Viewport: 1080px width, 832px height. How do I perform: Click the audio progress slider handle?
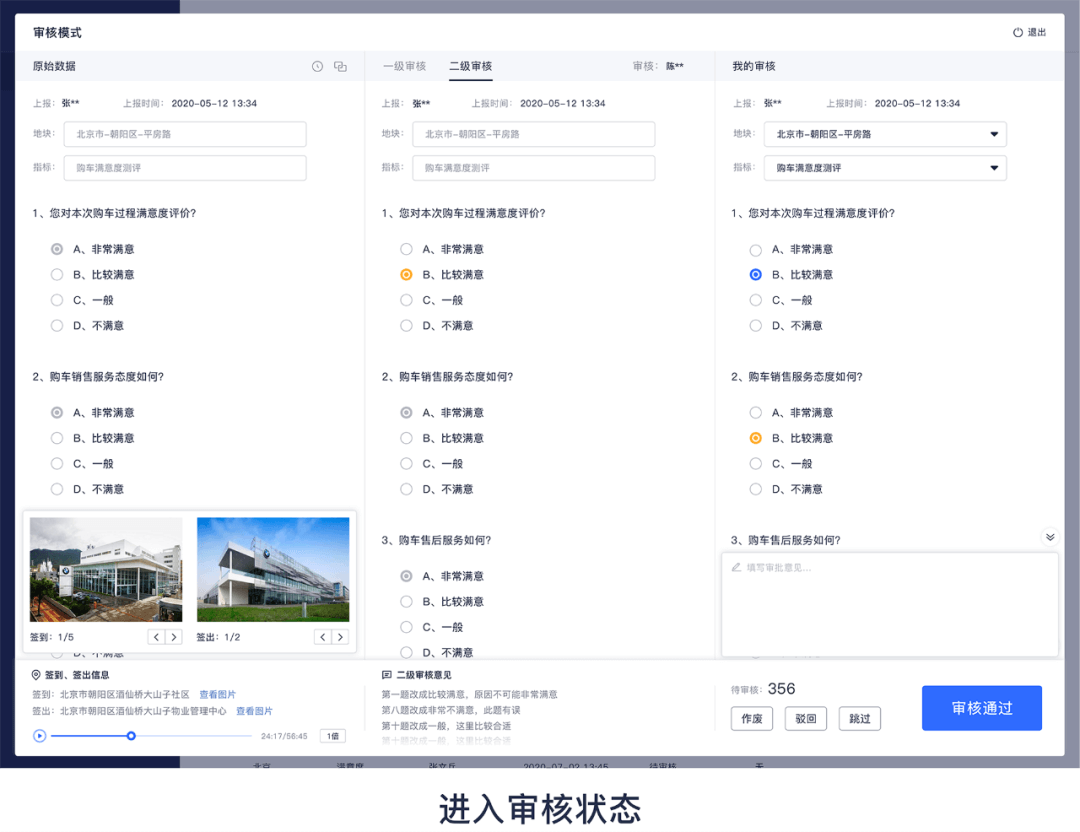(x=131, y=736)
